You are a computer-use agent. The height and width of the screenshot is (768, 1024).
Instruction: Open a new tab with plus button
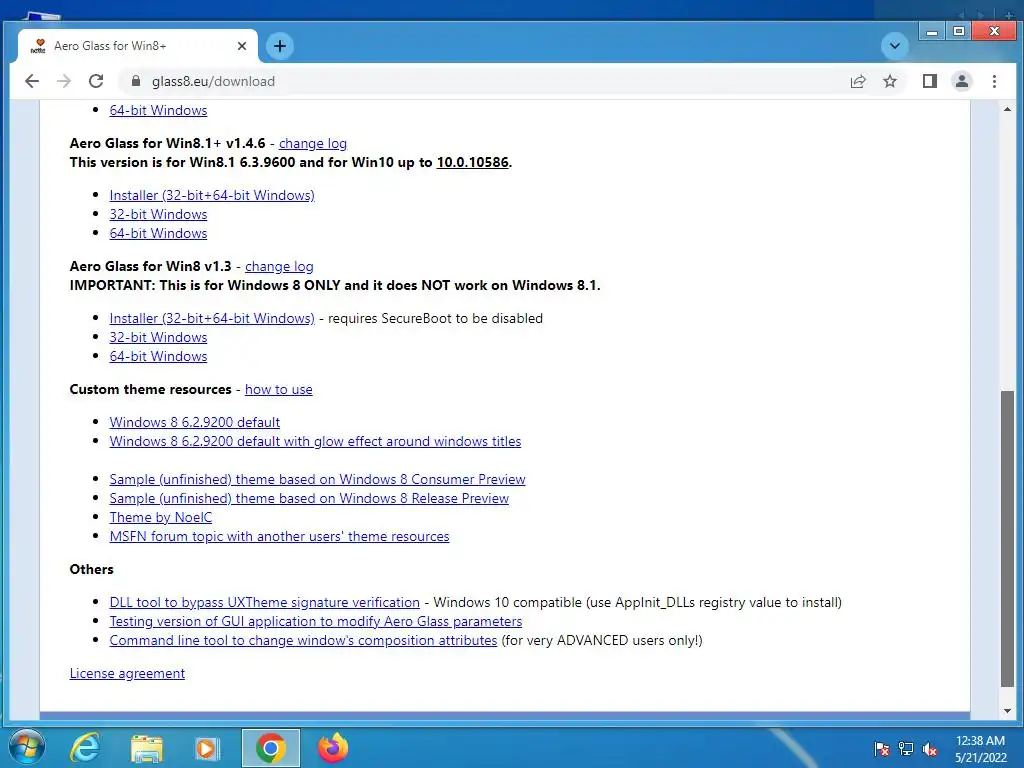click(x=280, y=46)
